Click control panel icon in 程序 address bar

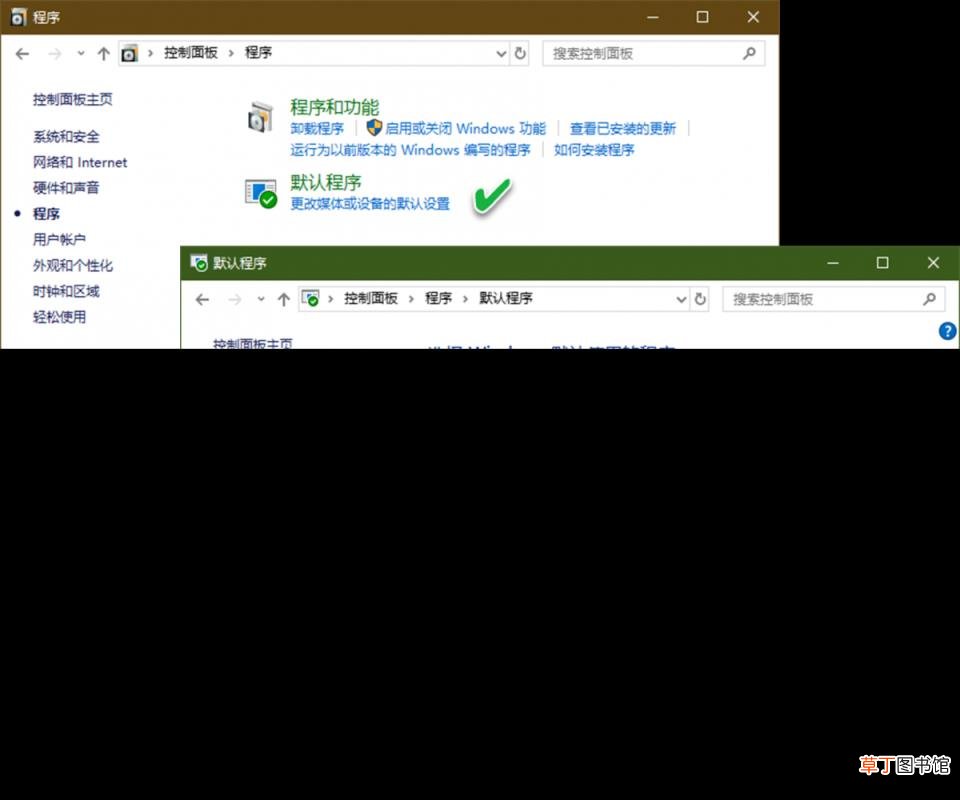pyautogui.click(x=129, y=54)
